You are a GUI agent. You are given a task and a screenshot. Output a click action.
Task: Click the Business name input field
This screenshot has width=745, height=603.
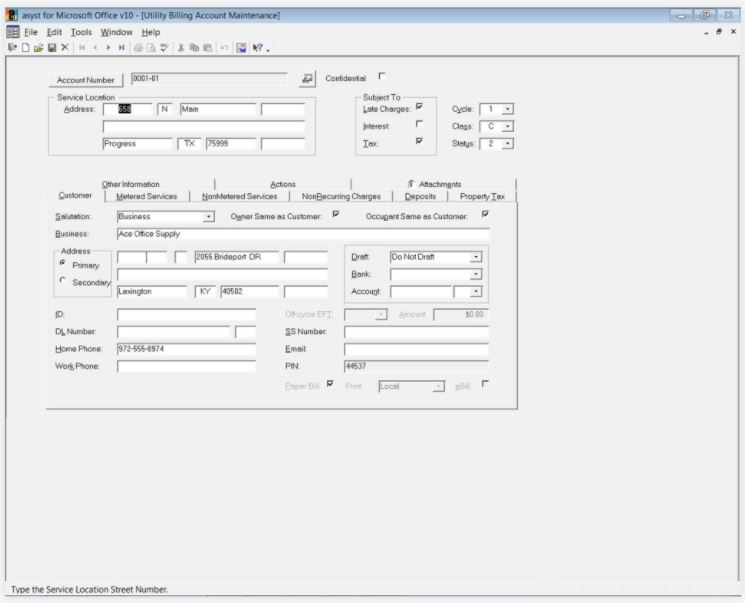pyautogui.click(x=303, y=234)
